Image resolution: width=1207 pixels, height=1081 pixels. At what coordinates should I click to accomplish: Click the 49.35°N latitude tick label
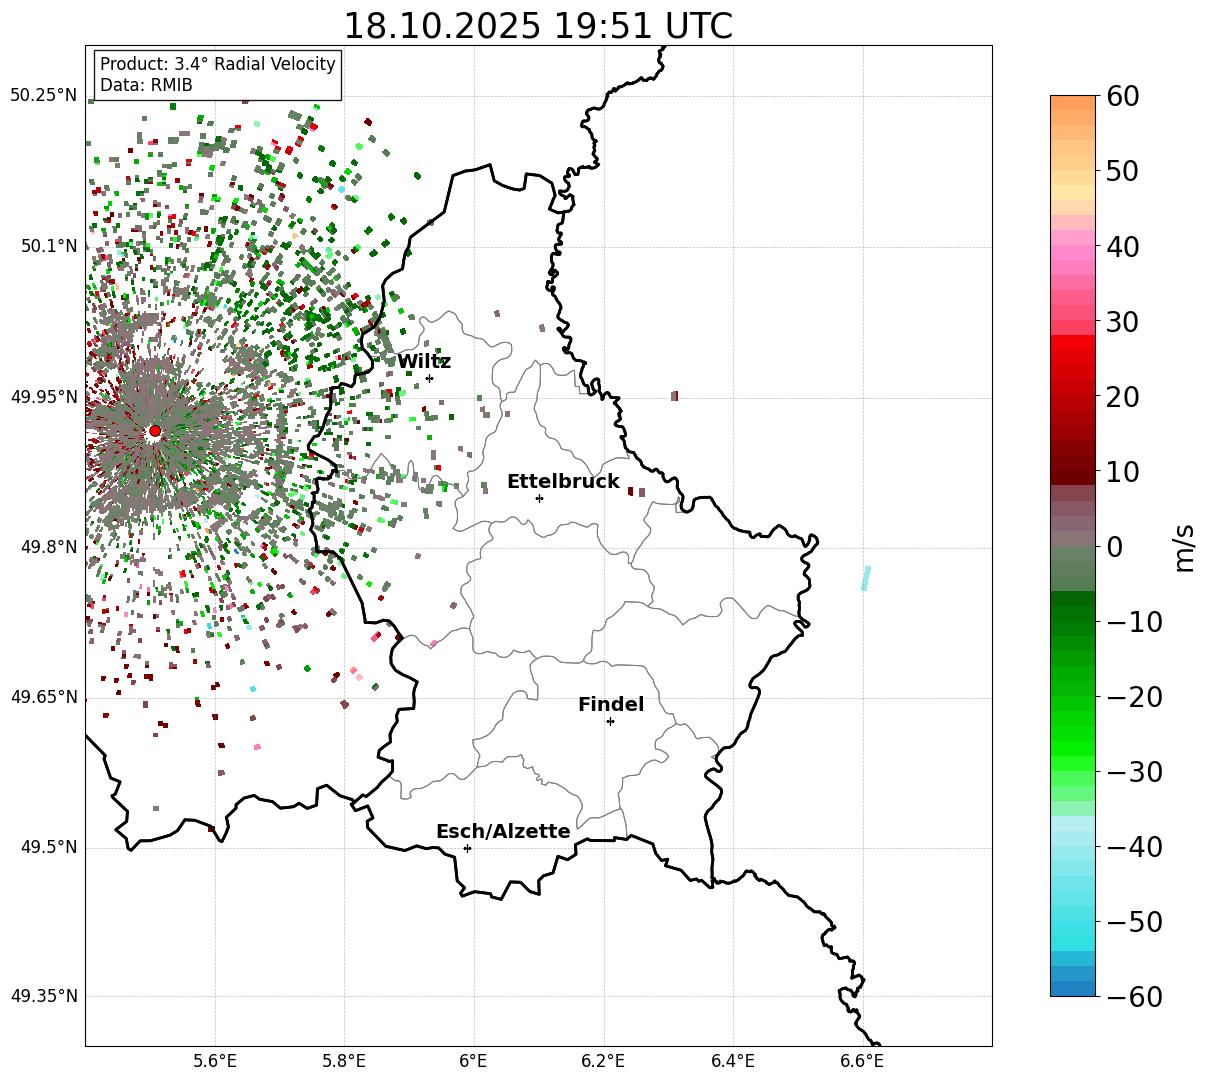43,996
